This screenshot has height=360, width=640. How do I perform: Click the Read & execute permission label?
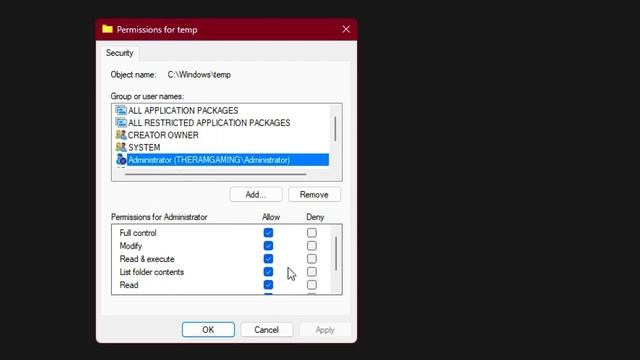point(147,259)
